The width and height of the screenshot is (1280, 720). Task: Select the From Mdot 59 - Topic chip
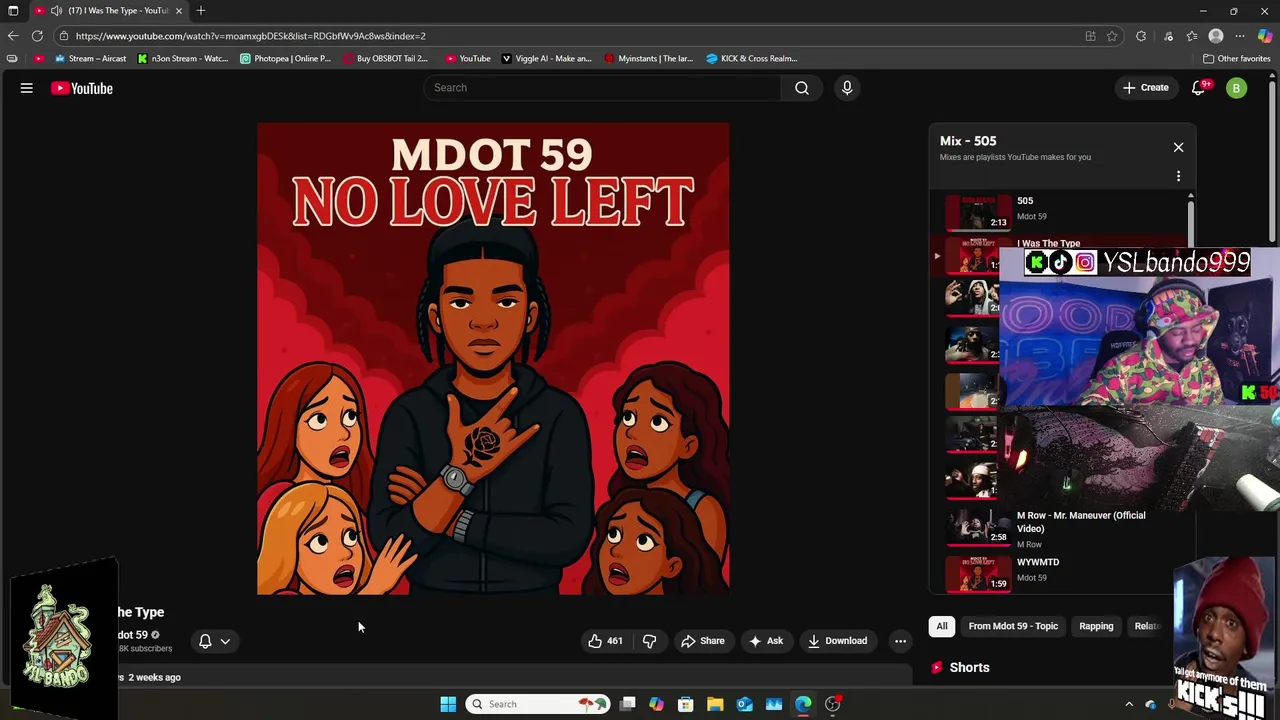coord(1013,626)
